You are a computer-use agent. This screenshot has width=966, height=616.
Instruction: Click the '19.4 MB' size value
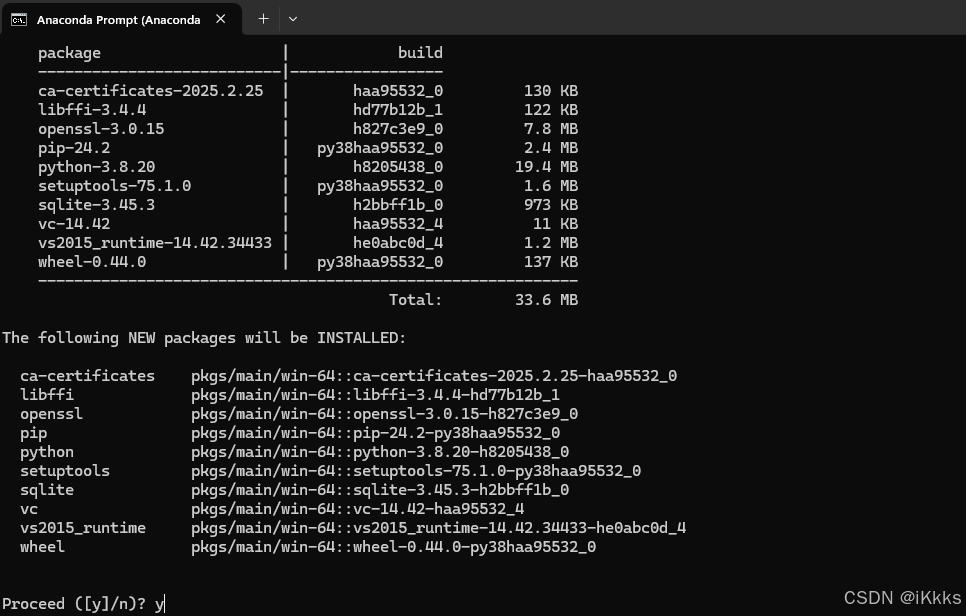pyautogui.click(x=546, y=168)
